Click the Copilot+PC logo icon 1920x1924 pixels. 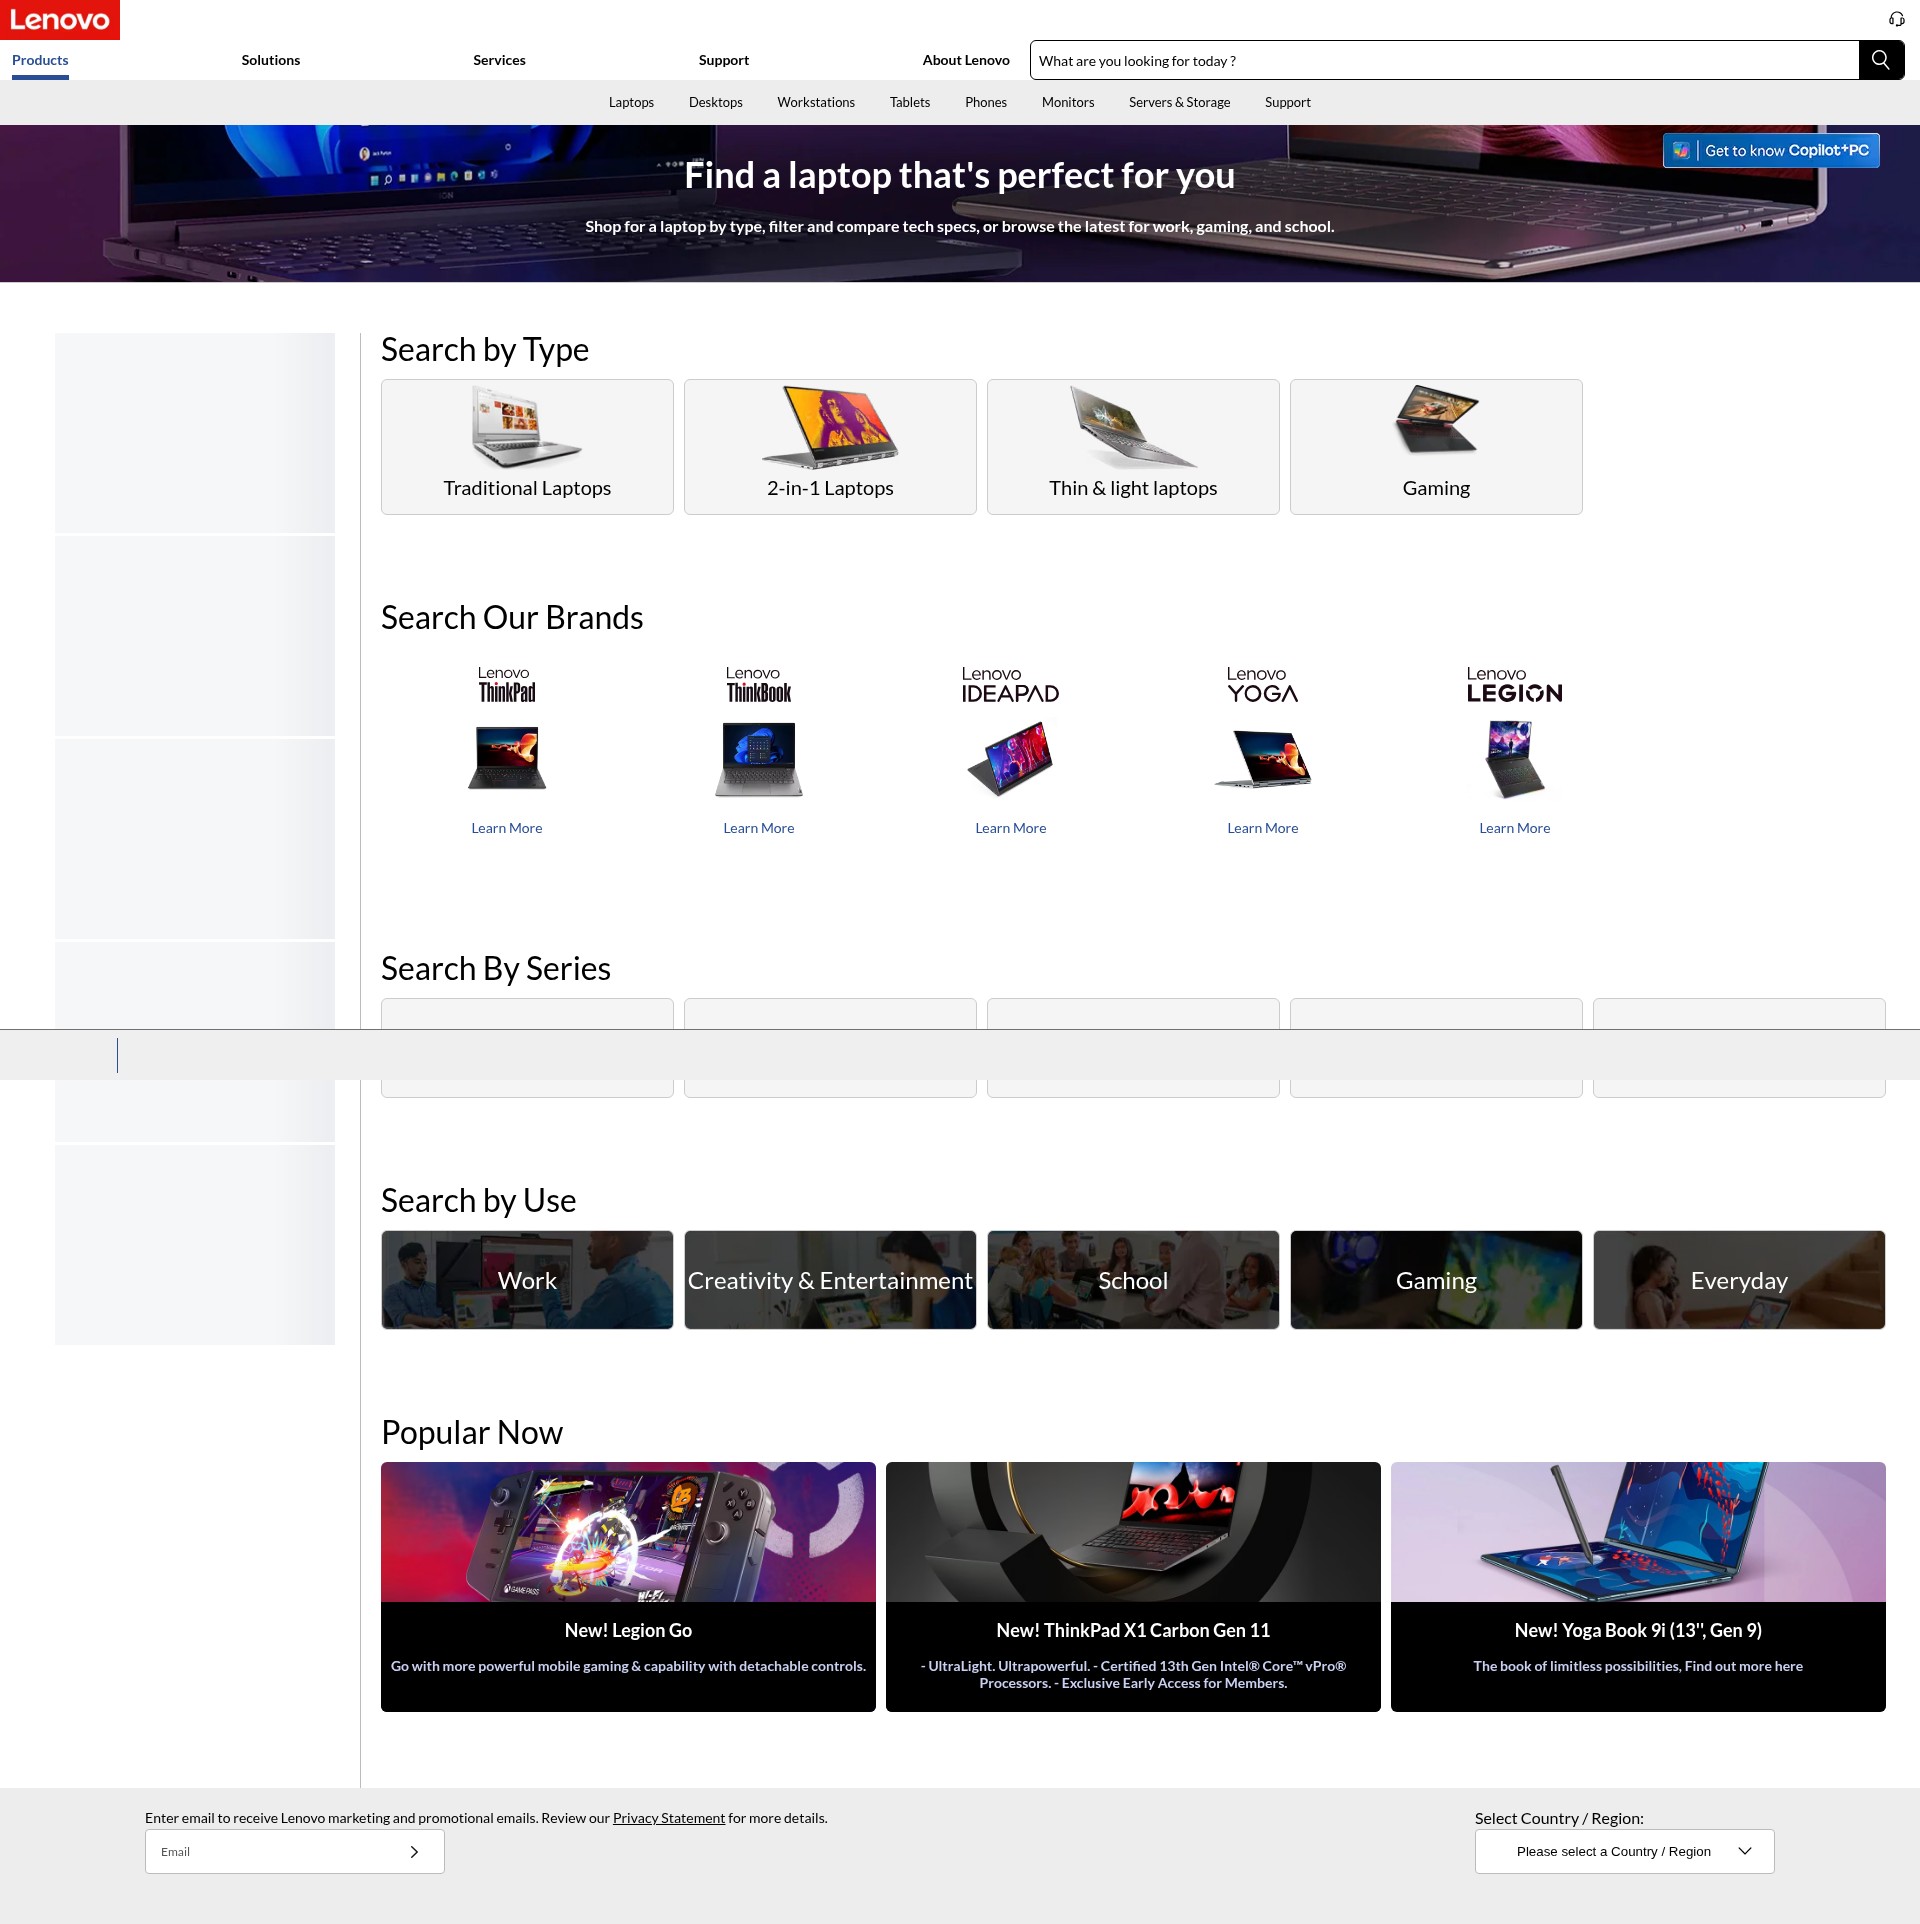click(x=1682, y=150)
